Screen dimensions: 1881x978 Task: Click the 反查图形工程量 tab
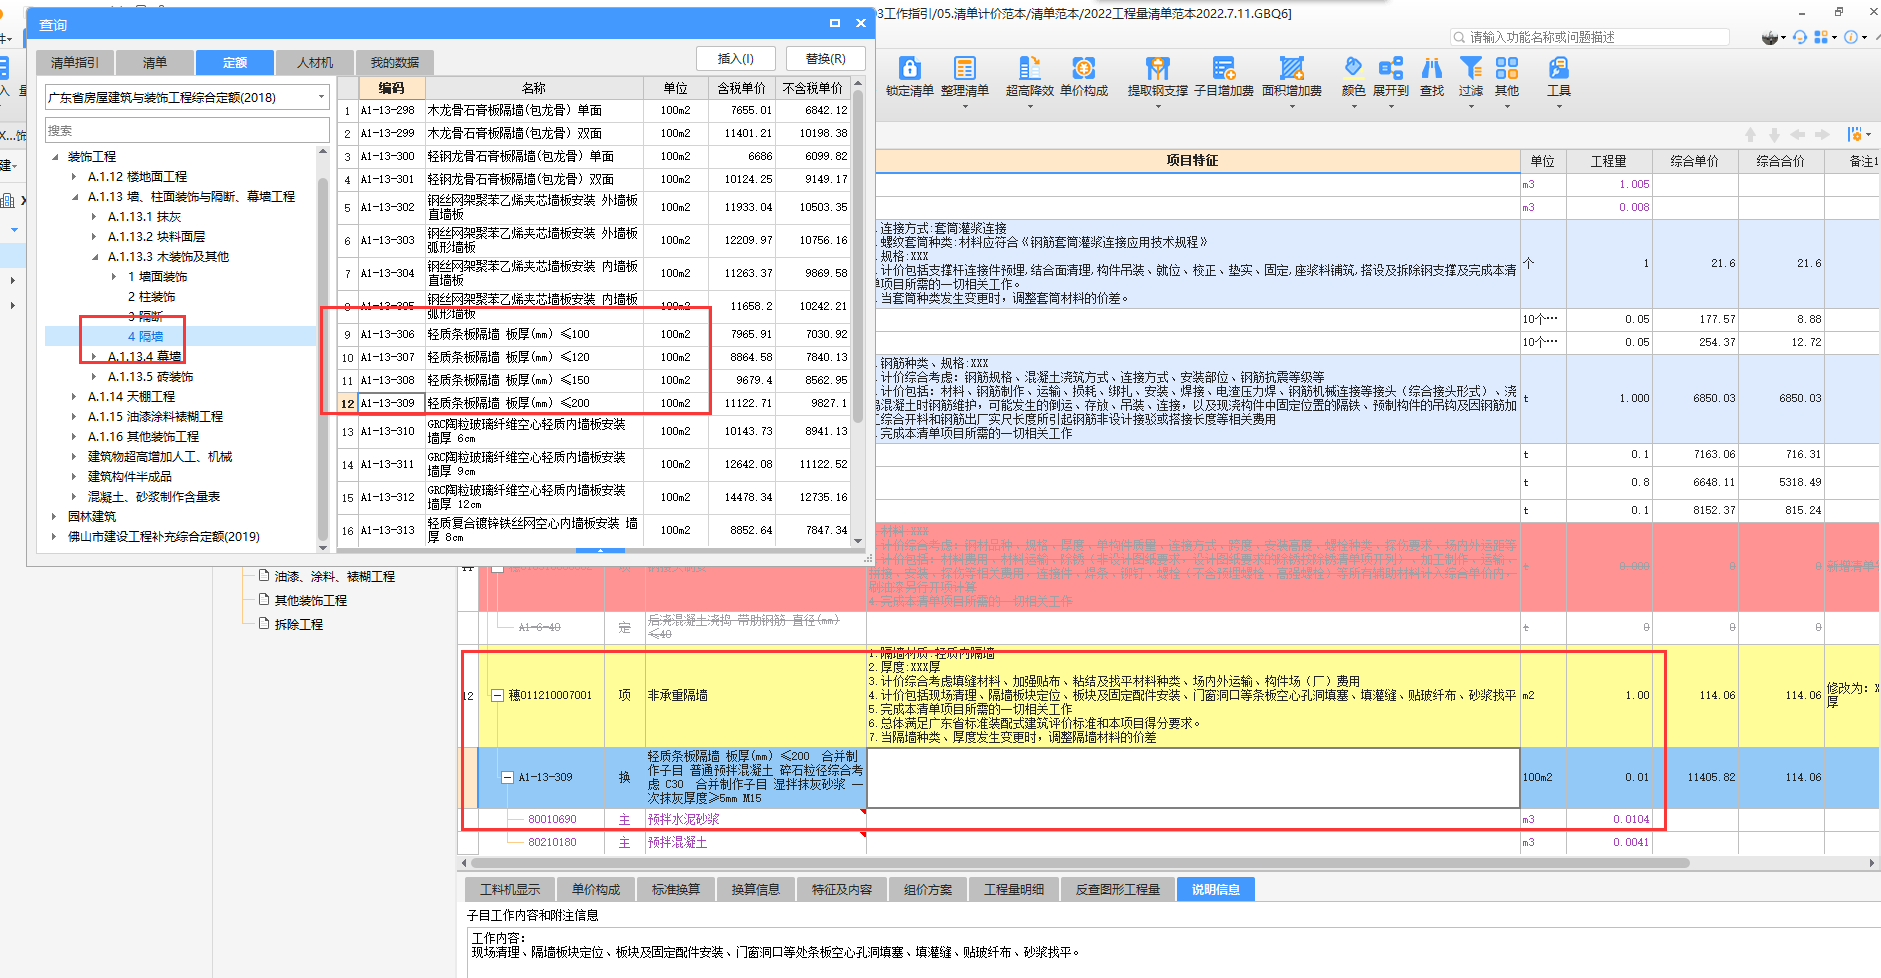[1118, 889]
